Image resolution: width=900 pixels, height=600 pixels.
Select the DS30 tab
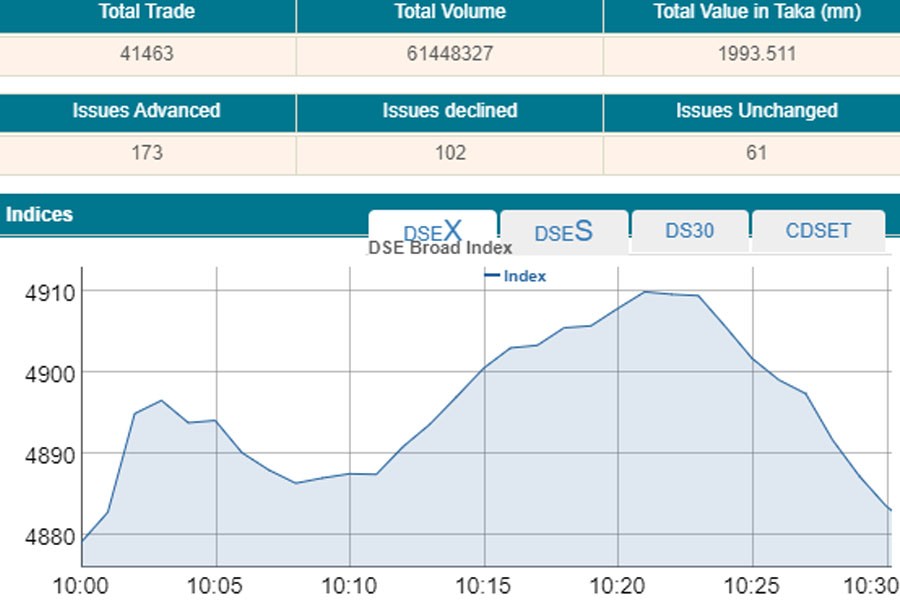pyautogui.click(x=689, y=230)
